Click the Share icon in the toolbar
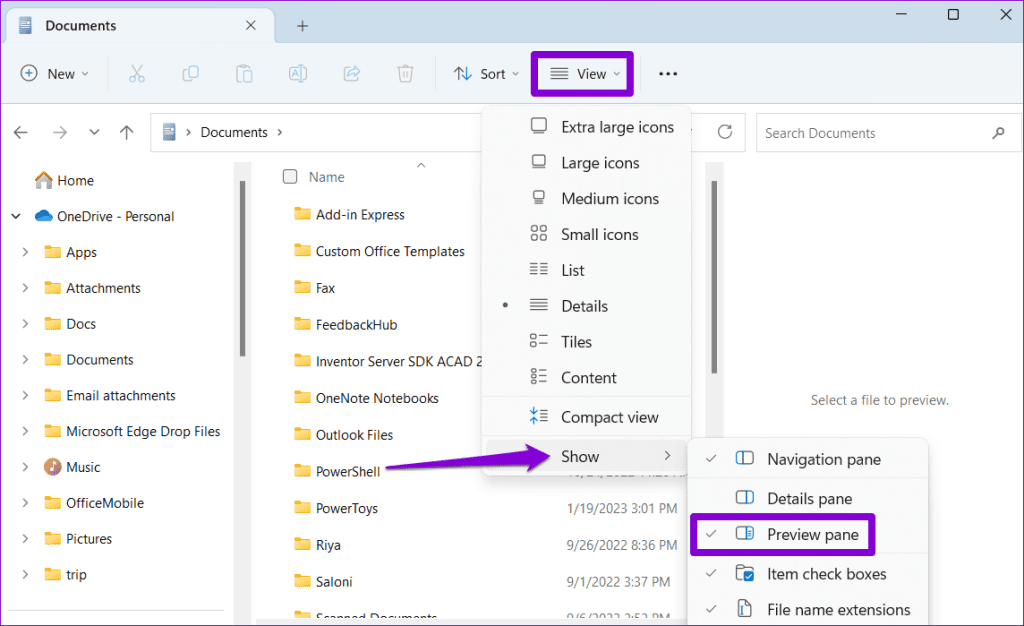The image size is (1024, 626). [x=351, y=73]
